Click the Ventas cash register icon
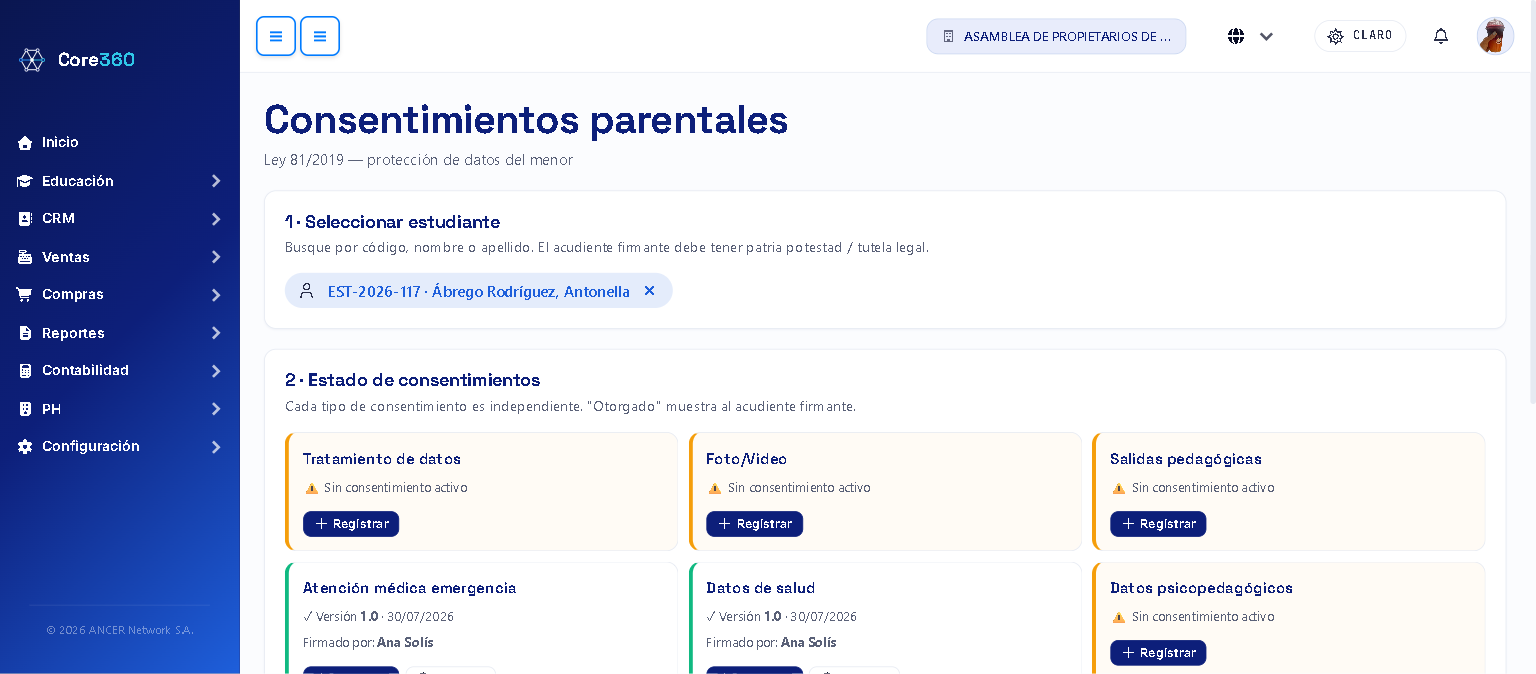 click(25, 257)
